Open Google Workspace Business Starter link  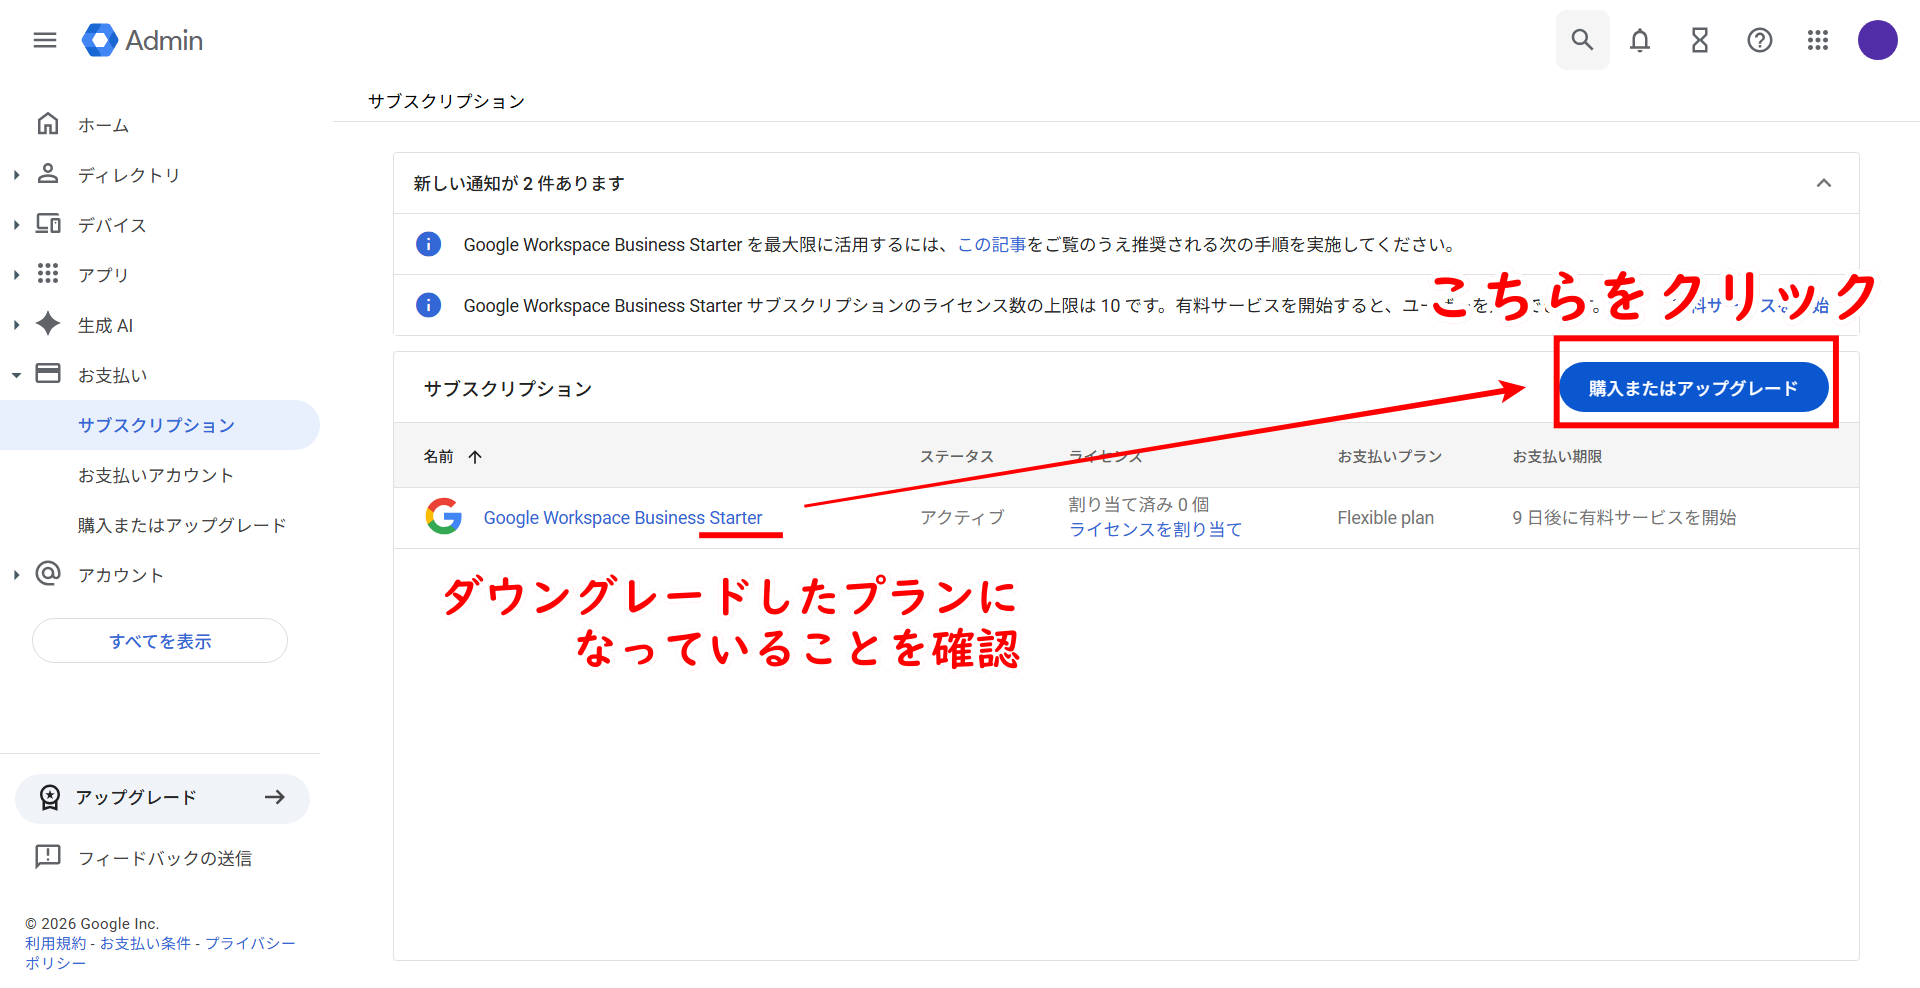point(622,518)
